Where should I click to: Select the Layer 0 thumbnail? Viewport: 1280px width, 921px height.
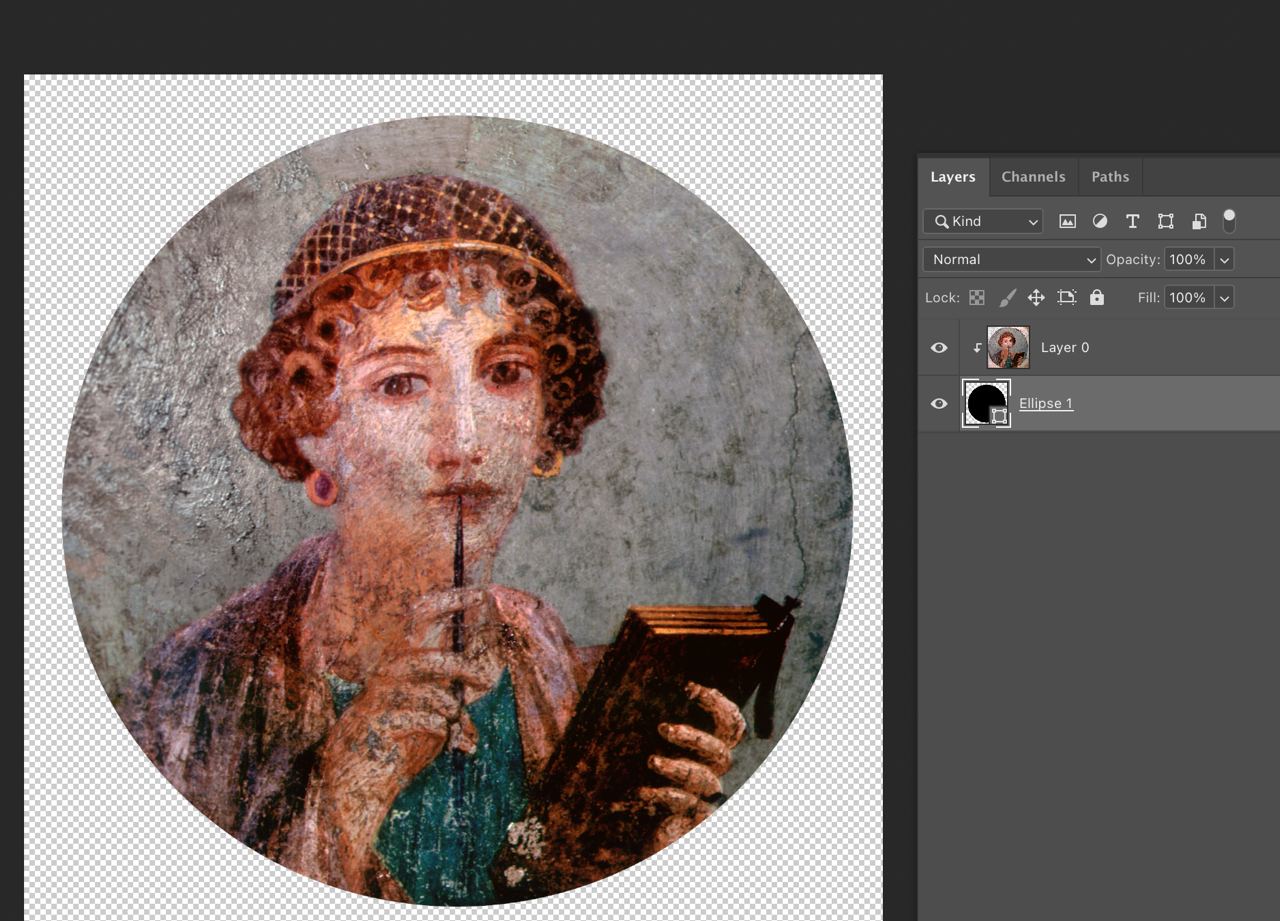(x=1008, y=347)
